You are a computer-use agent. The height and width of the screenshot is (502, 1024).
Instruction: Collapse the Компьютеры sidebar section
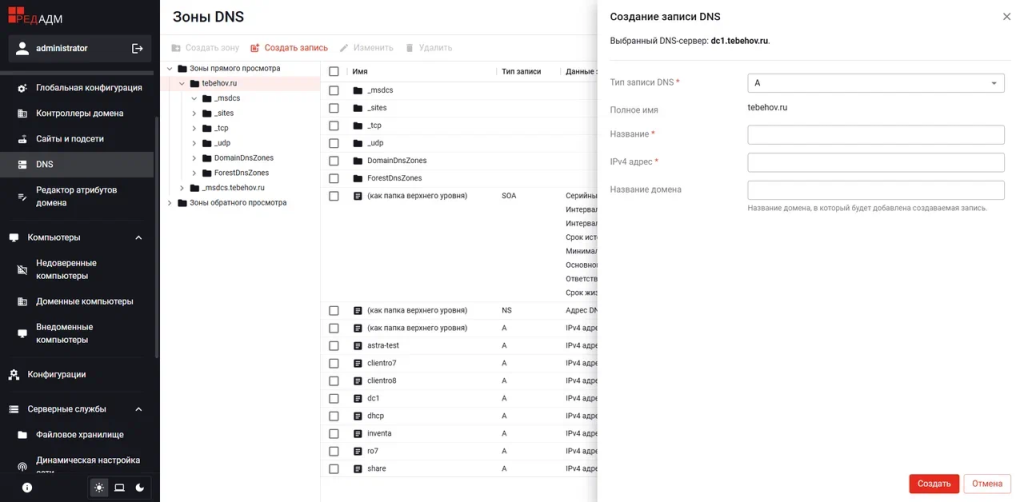tap(138, 238)
